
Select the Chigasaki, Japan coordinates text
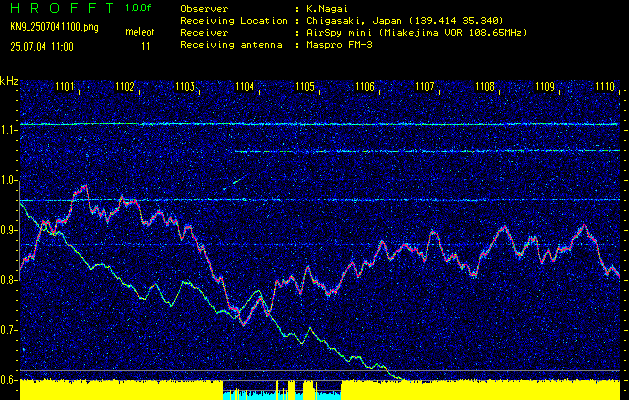[404, 21]
